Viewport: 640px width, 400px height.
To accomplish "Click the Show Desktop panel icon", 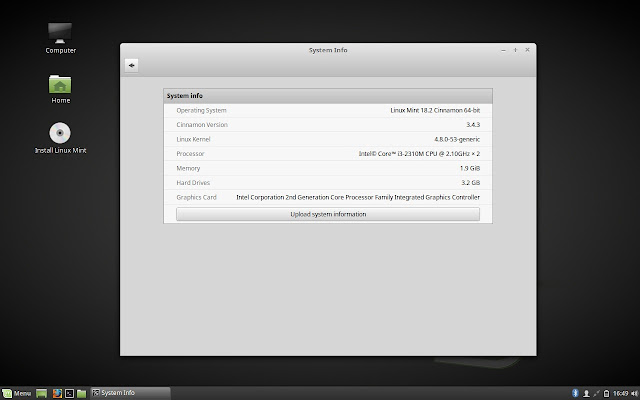I will point(42,393).
